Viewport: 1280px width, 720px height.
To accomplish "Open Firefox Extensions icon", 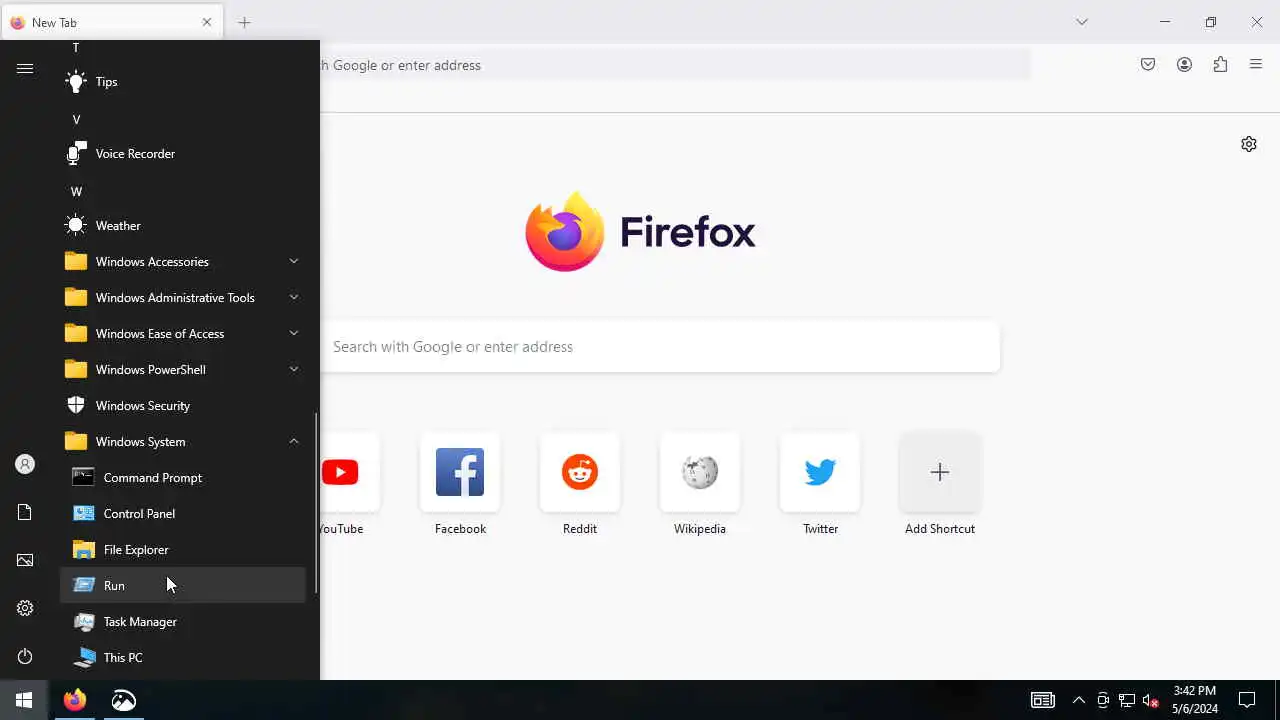I will tap(1220, 65).
